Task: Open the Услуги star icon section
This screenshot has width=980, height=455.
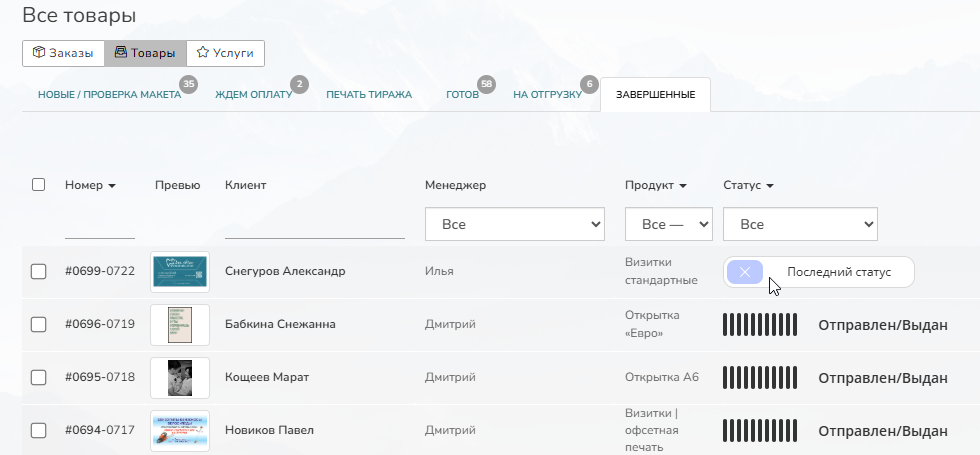Action: pyautogui.click(x=225, y=53)
